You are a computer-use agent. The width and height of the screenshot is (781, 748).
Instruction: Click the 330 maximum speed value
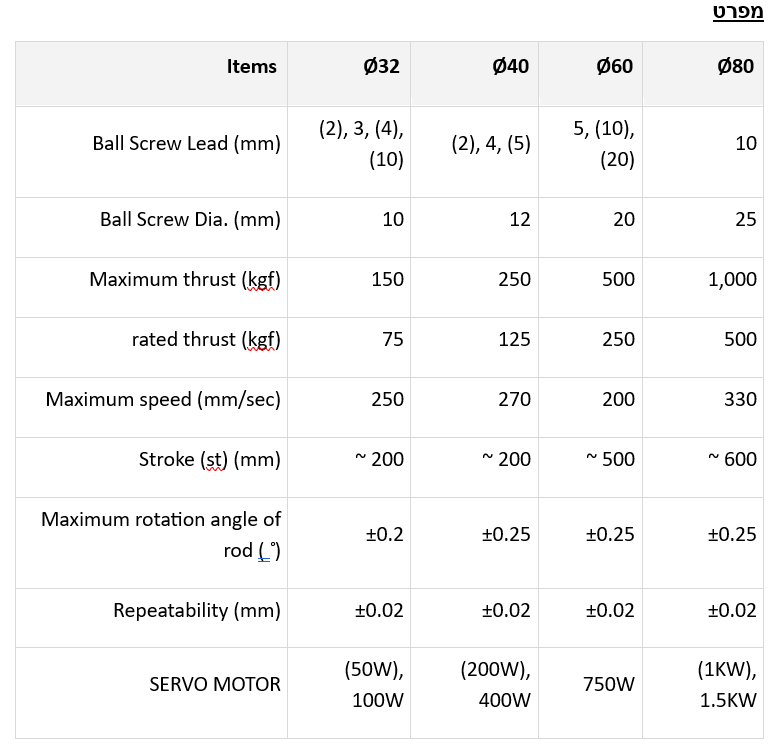click(740, 399)
